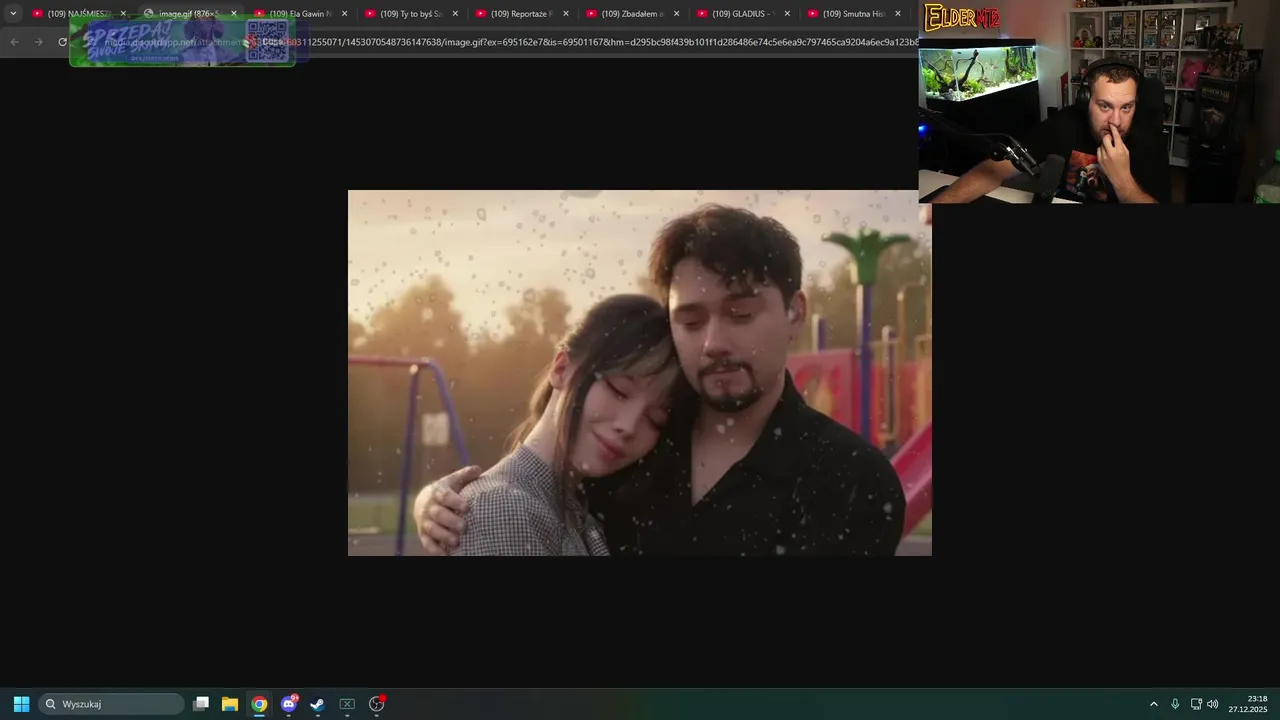
Task: Open File Explorer from the taskbar
Action: pyautogui.click(x=230, y=704)
